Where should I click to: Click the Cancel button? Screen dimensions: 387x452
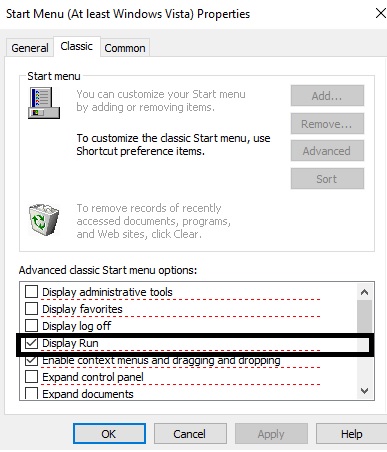point(190,434)
